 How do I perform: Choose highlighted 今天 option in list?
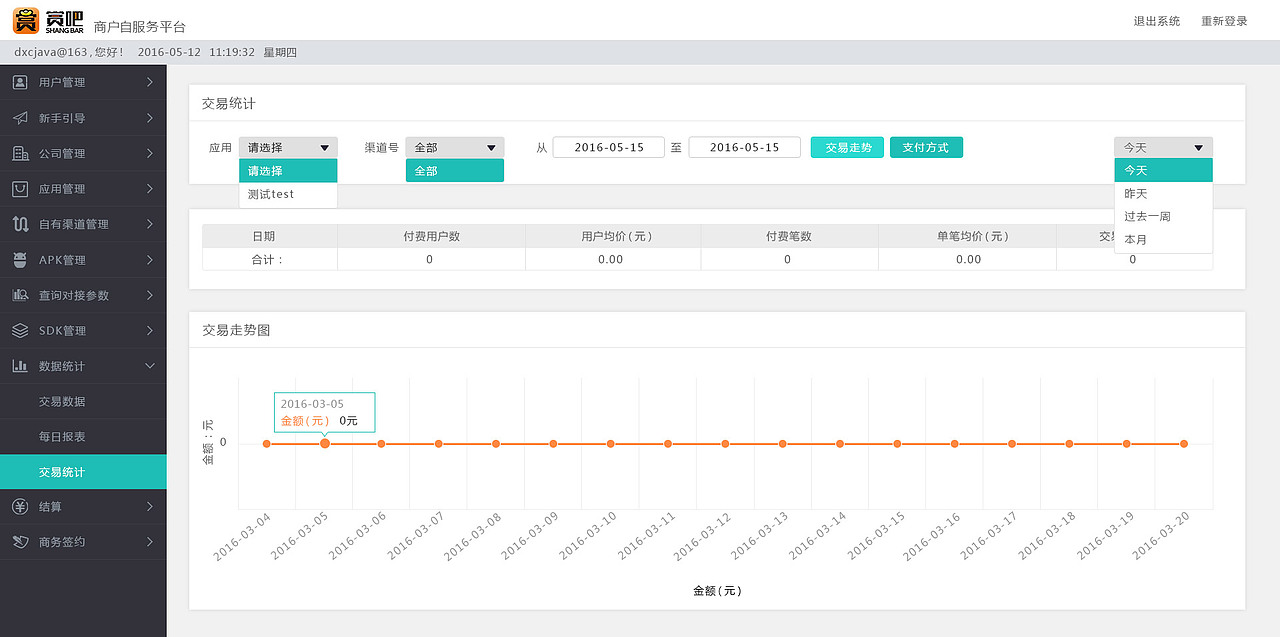pyautogui.click(x=1163, y=171)
